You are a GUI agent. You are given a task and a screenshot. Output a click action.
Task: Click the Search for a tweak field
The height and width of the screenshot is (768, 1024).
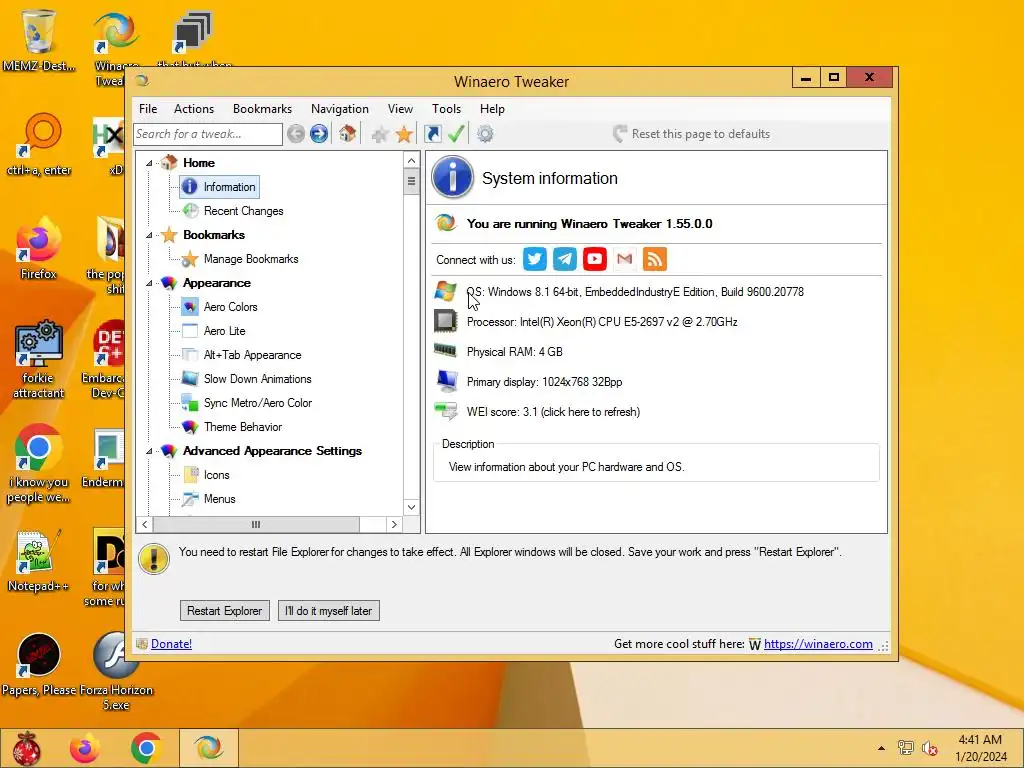[208, 134]
